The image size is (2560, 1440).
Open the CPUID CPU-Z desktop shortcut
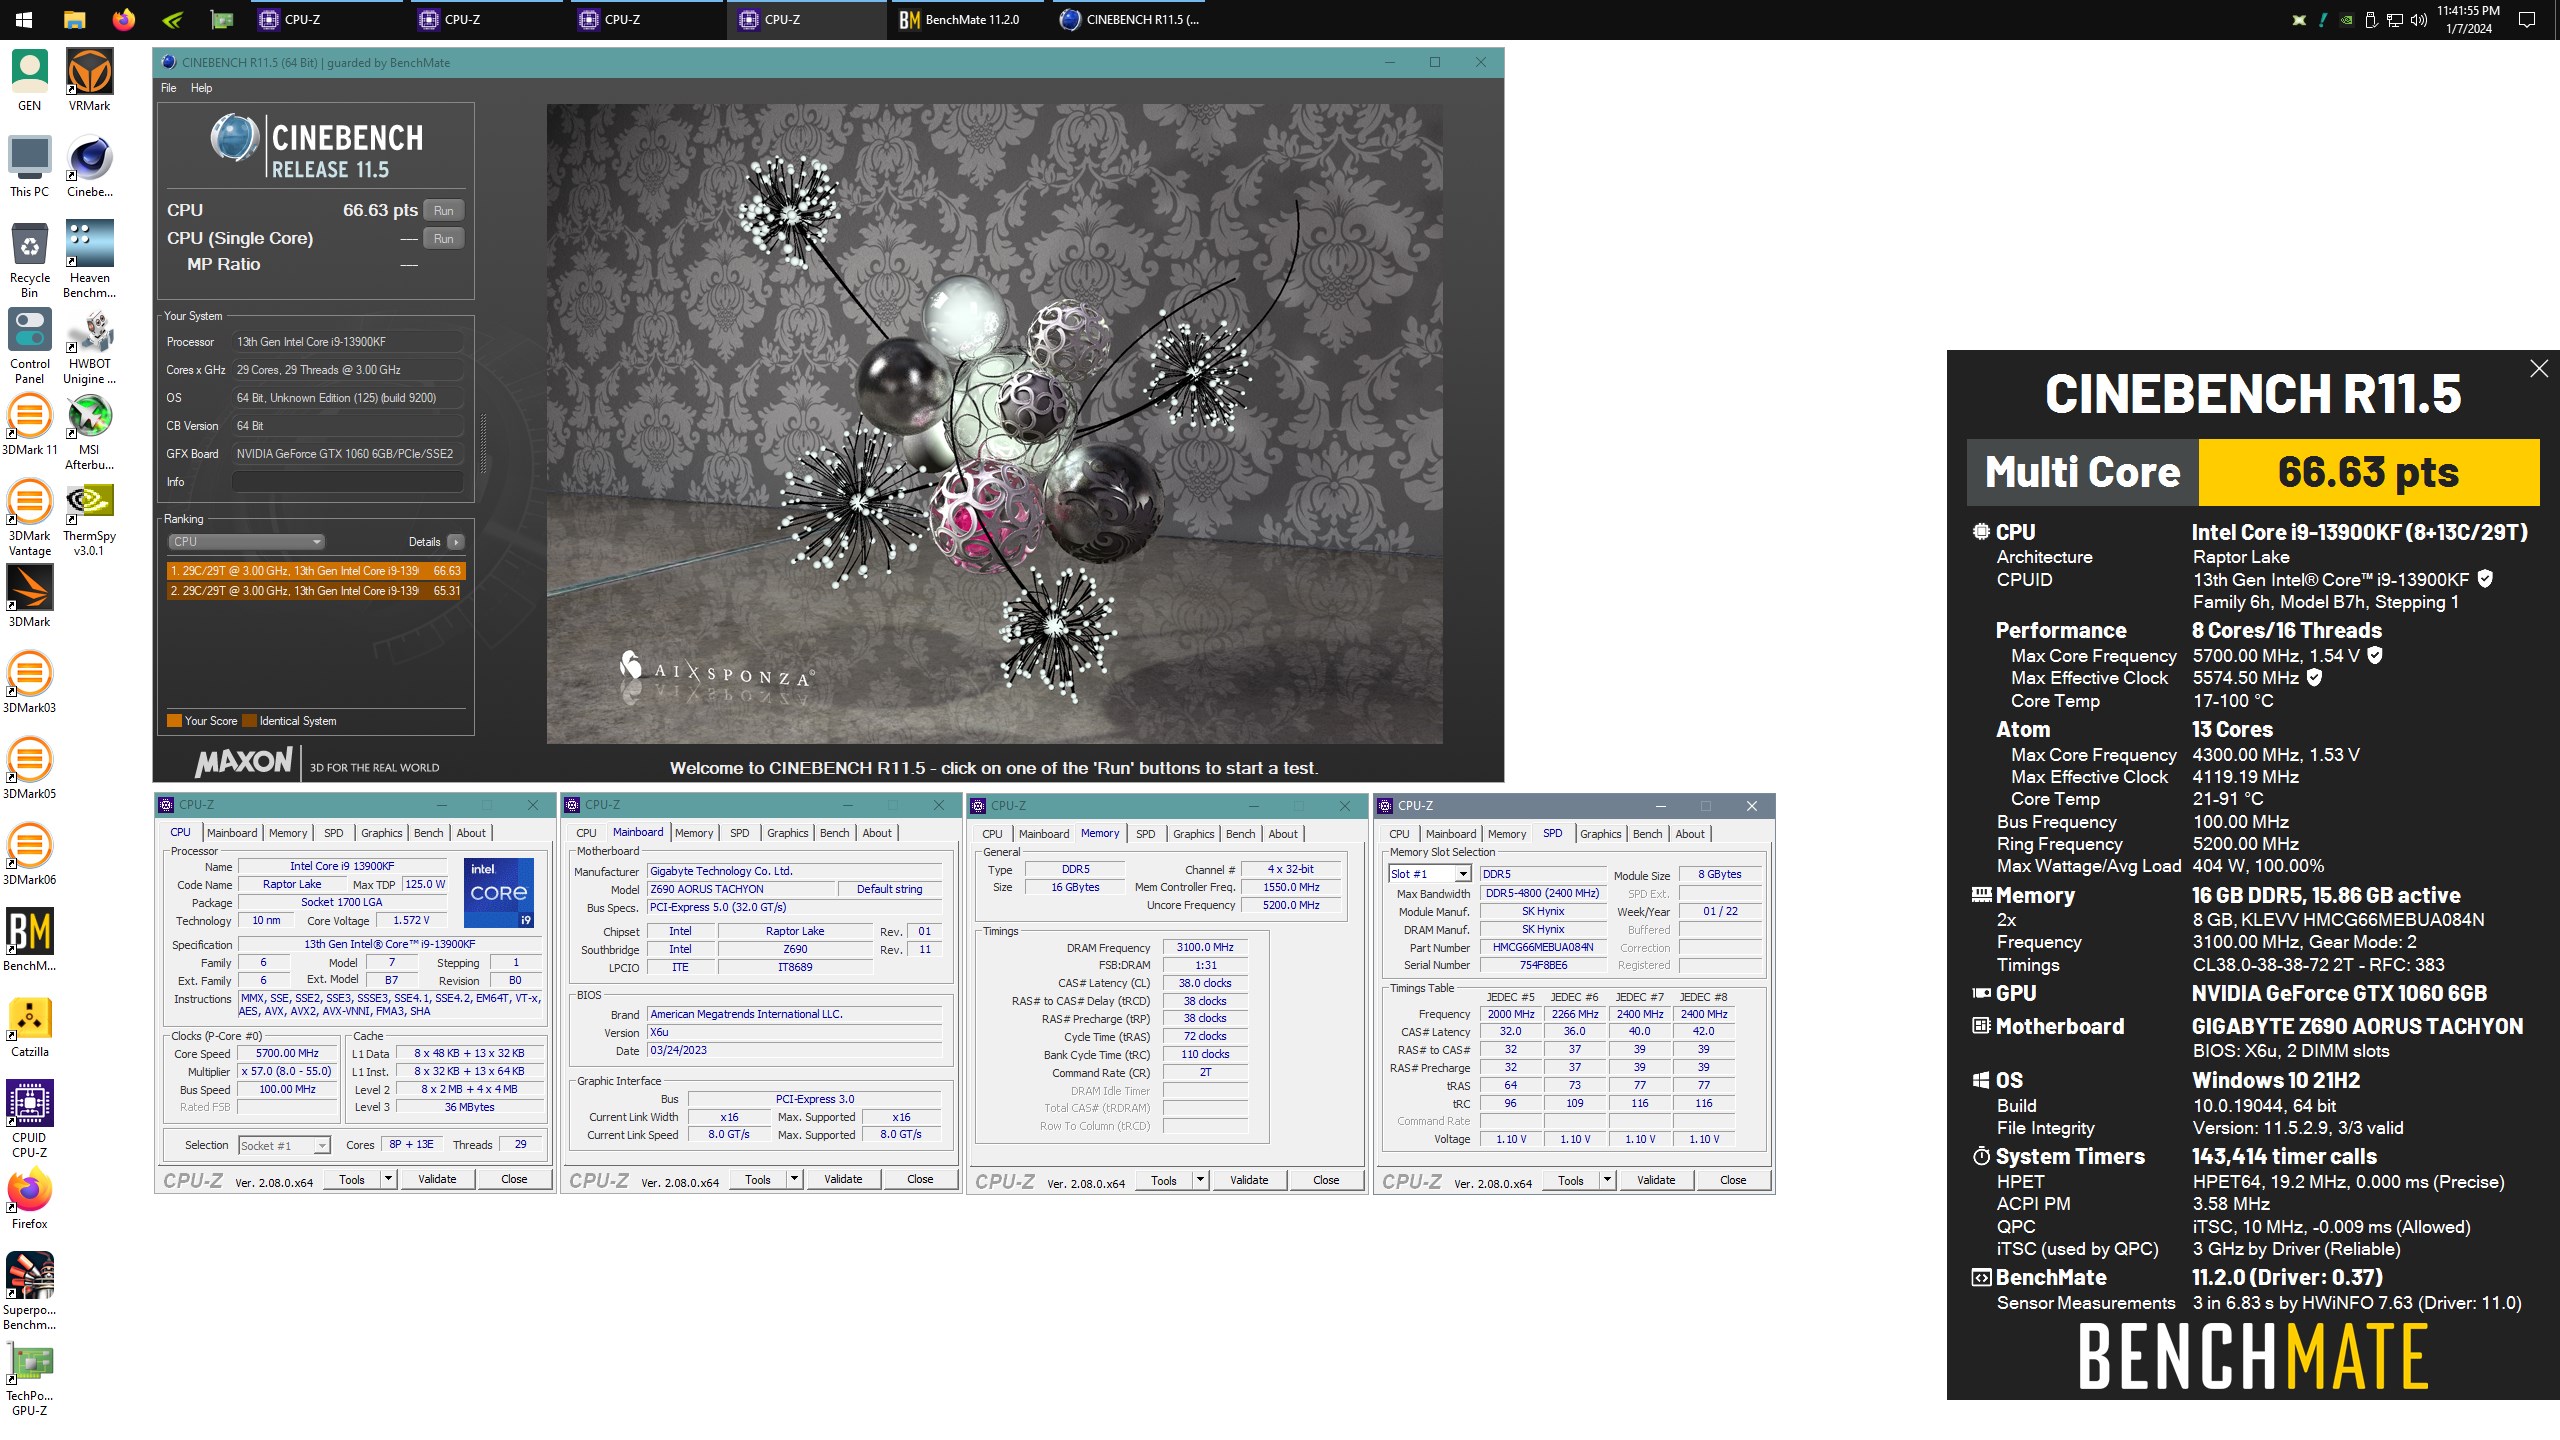[29, 1120]
